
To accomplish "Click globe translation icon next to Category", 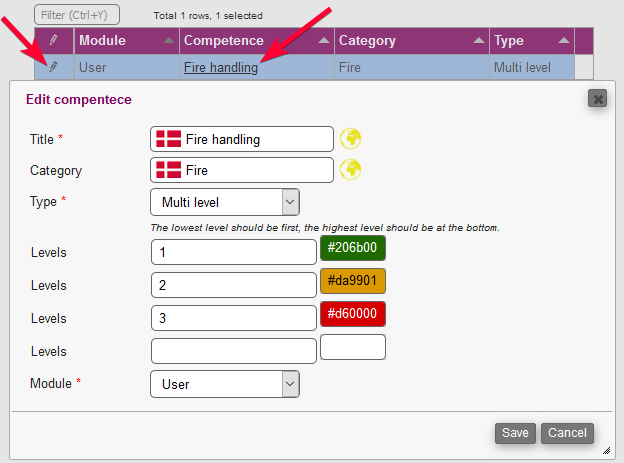I will [350, 170].
